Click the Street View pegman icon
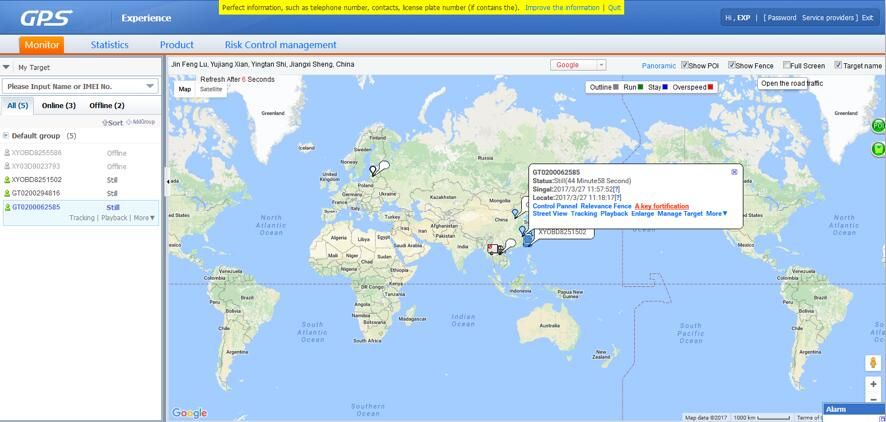This screenshot has width=886, height=422. (x=873, y=362)
